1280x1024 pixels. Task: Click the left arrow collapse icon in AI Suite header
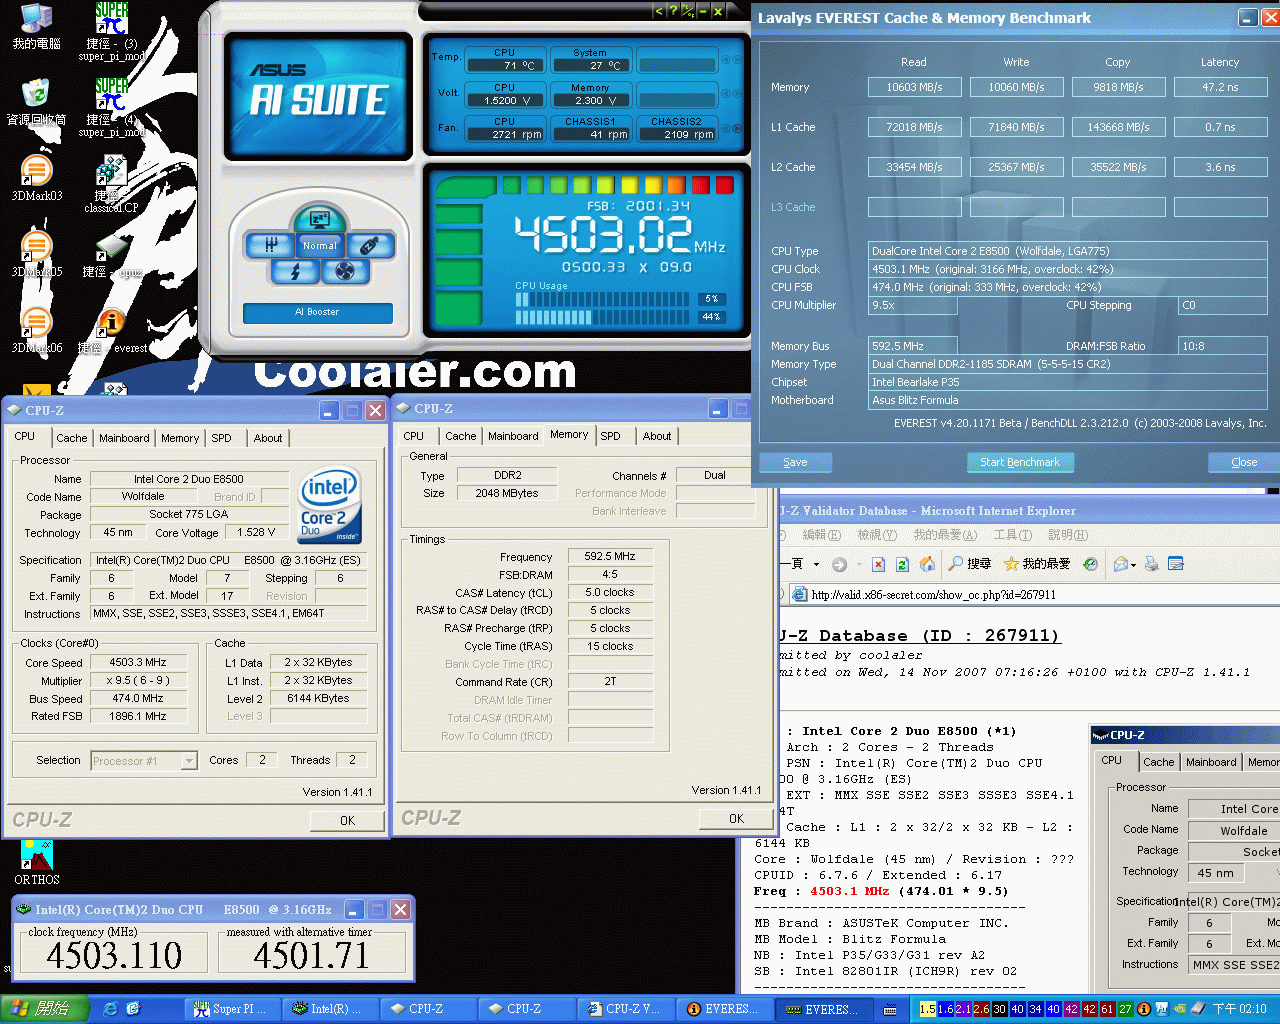pos(658,11)
